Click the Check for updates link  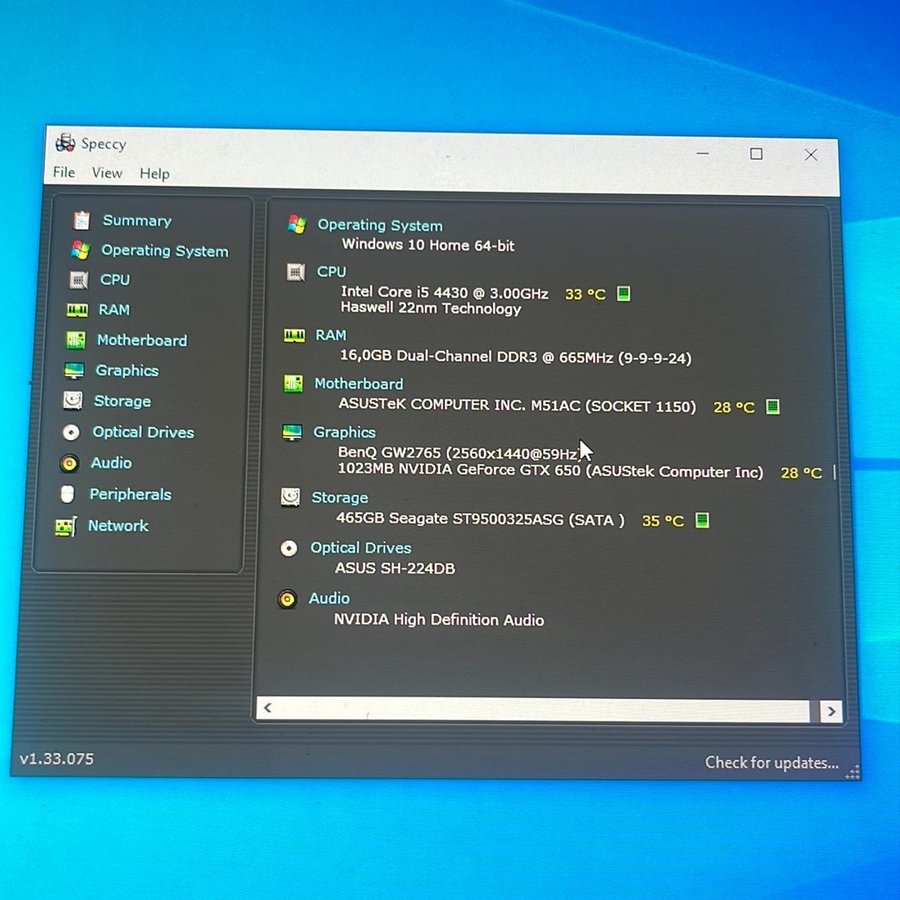pyautogui.click(x=771, y=762)
